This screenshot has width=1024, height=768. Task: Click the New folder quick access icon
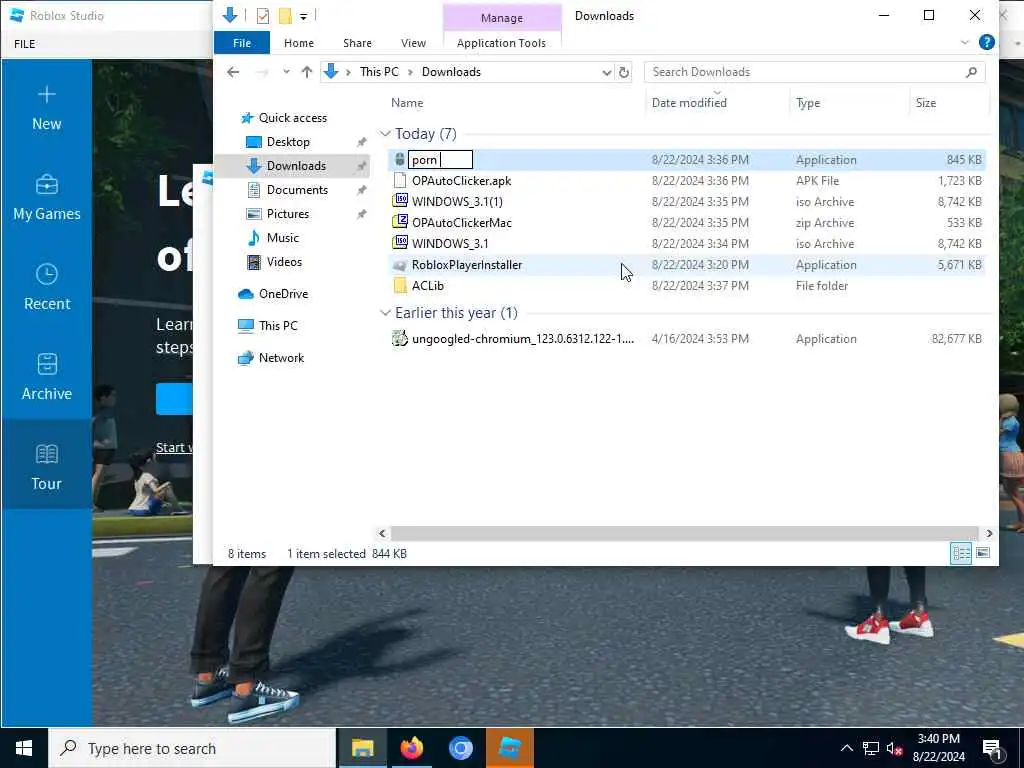[285, 16]
